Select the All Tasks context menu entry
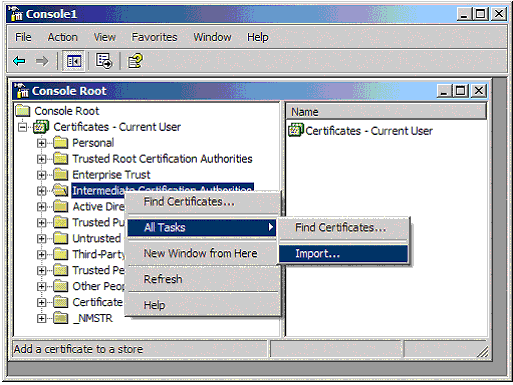 (x=202, y=227)
